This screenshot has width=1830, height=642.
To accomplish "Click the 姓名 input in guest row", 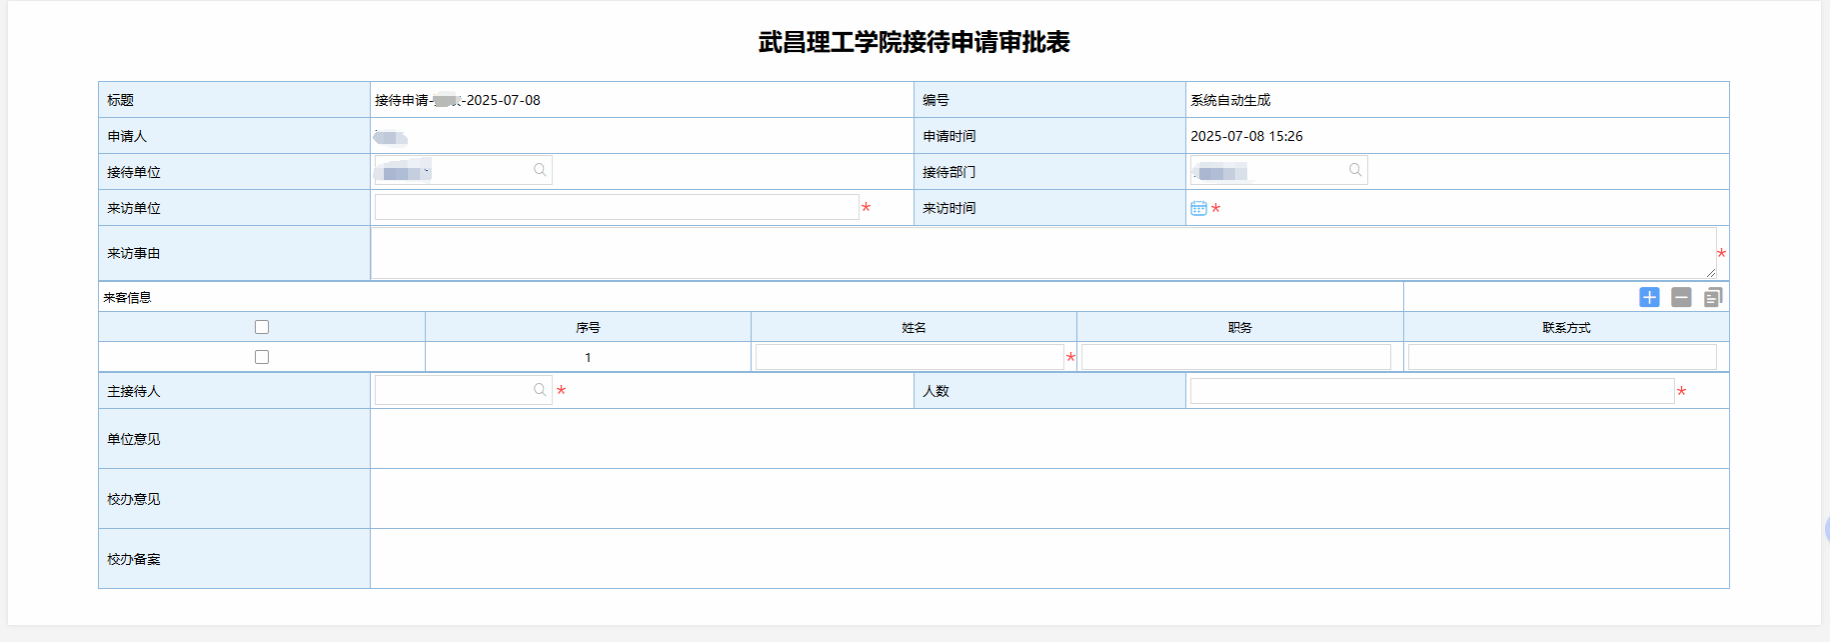I will click(x=908, y=357).
